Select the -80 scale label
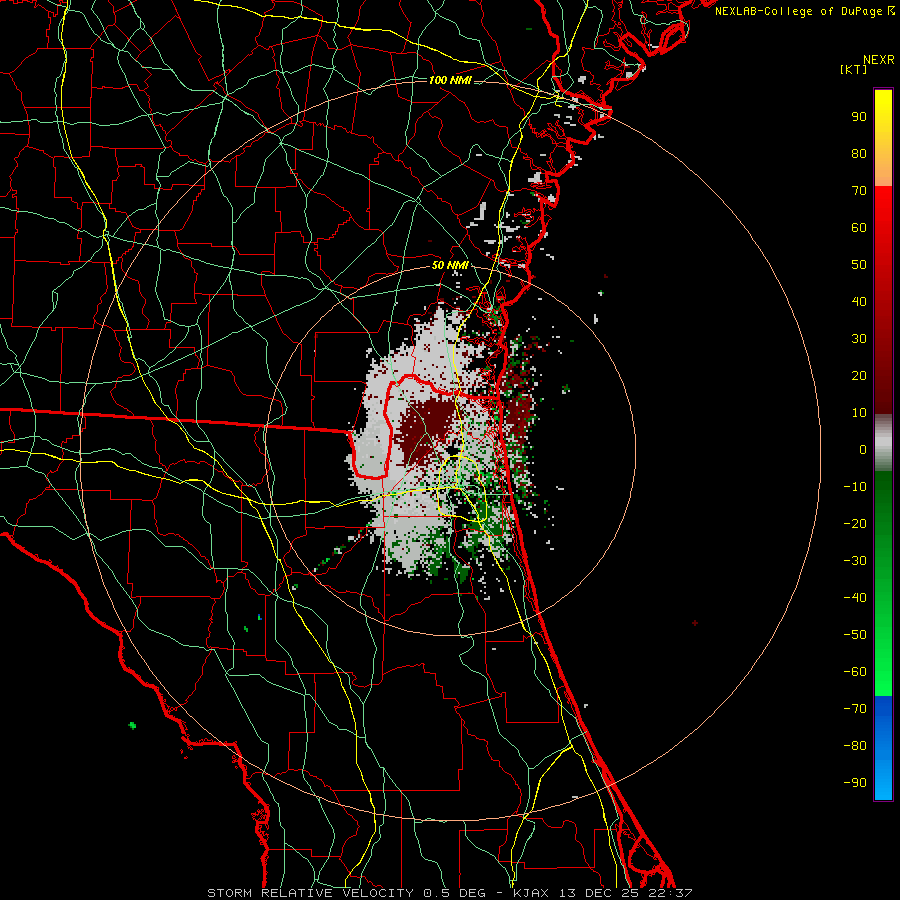 855,746
